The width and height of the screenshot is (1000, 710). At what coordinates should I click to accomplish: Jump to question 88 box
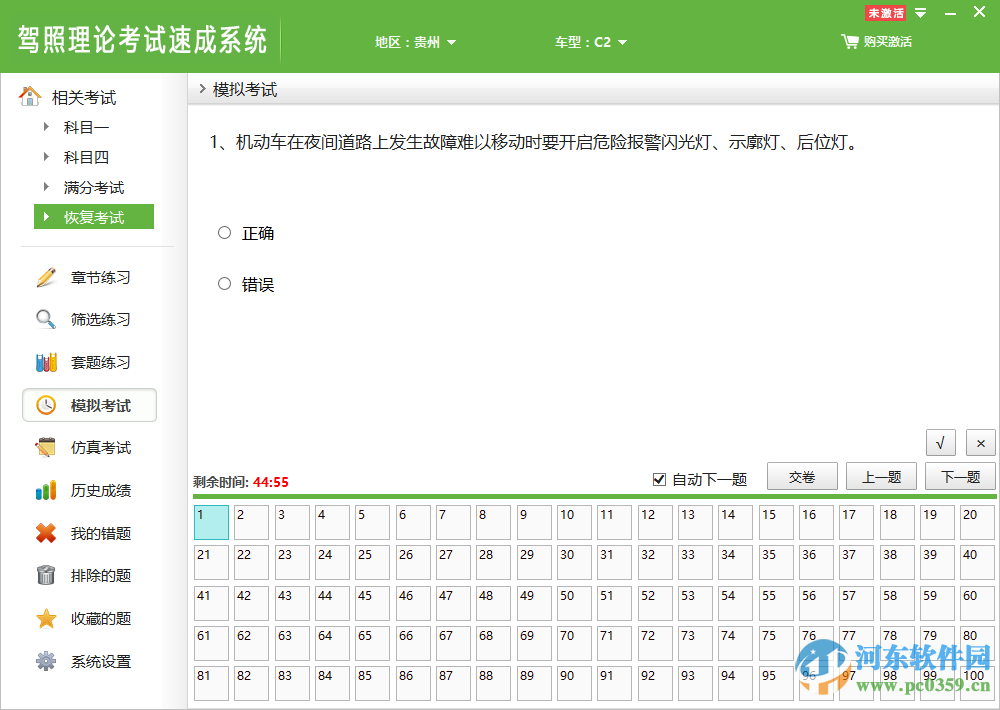pos(494,684)
